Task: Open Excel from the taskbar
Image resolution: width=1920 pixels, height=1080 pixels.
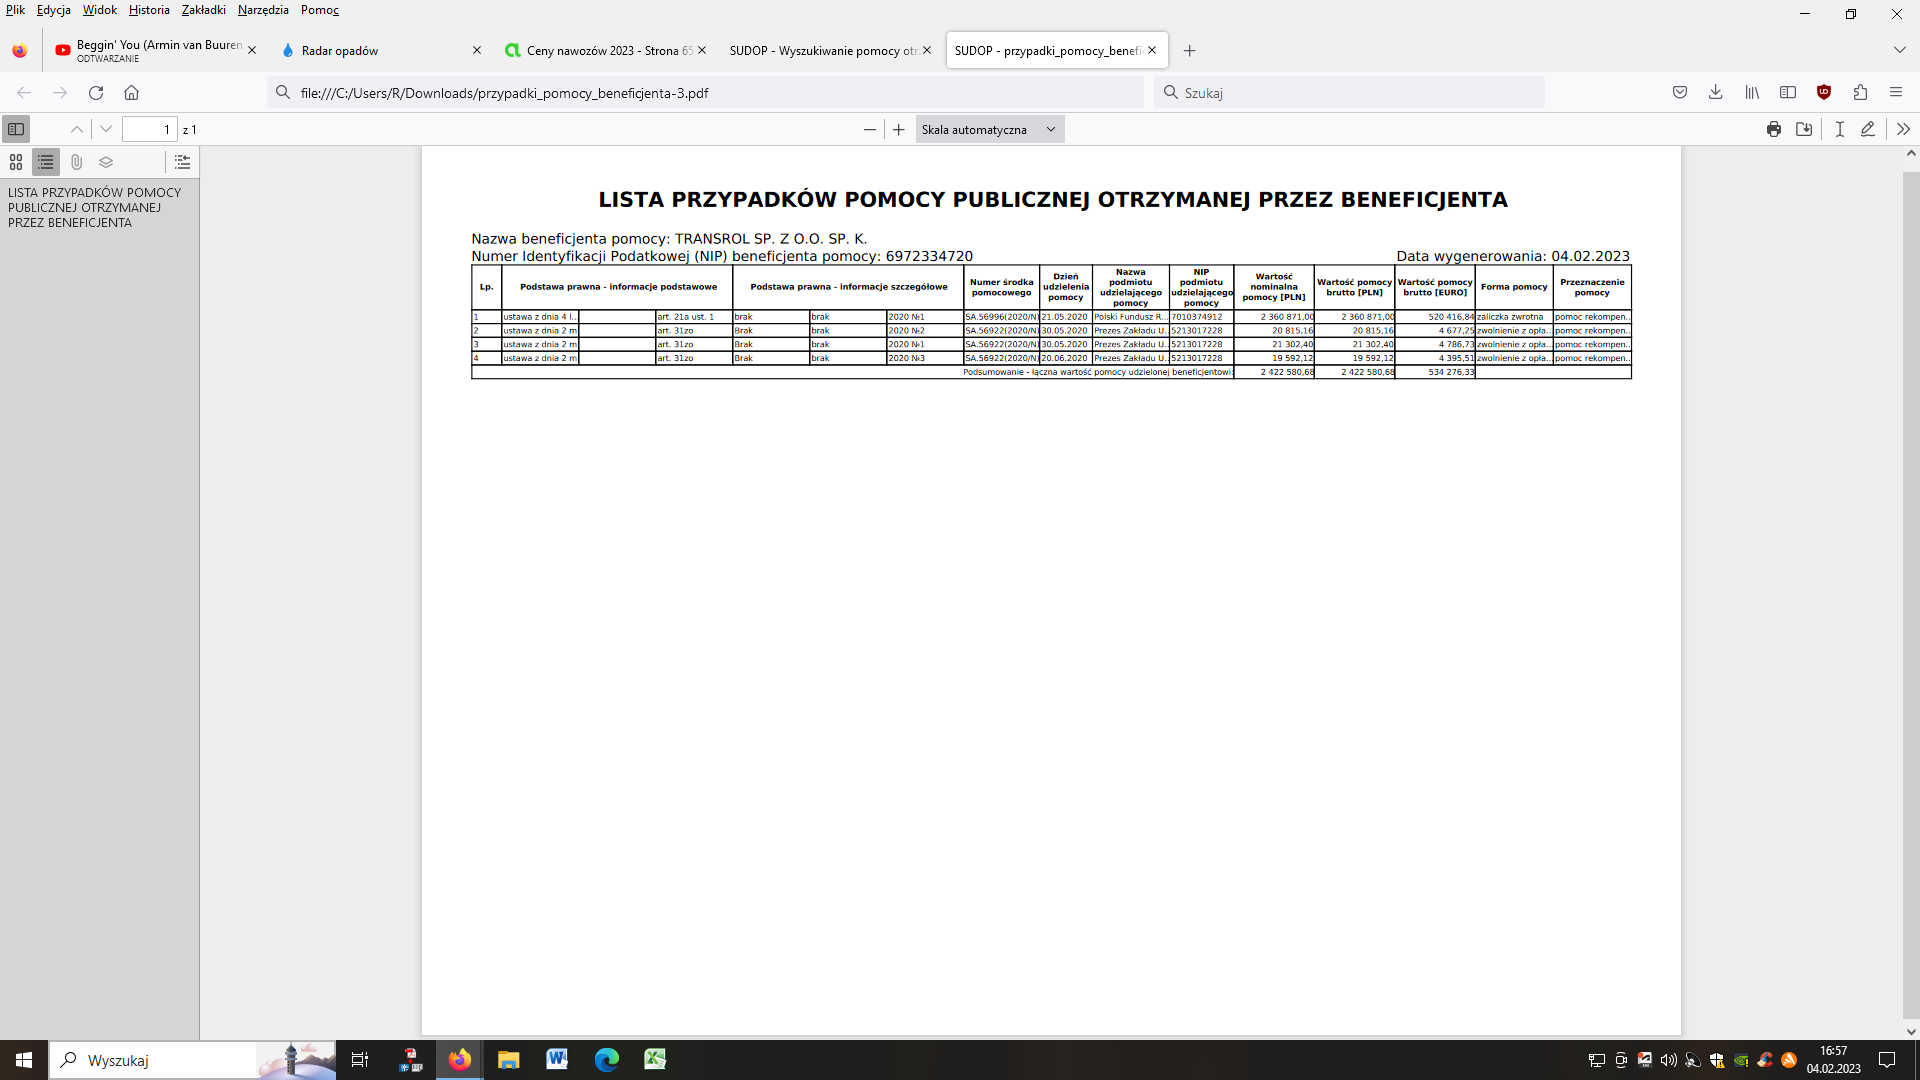Action: [x=655, y=1059]
